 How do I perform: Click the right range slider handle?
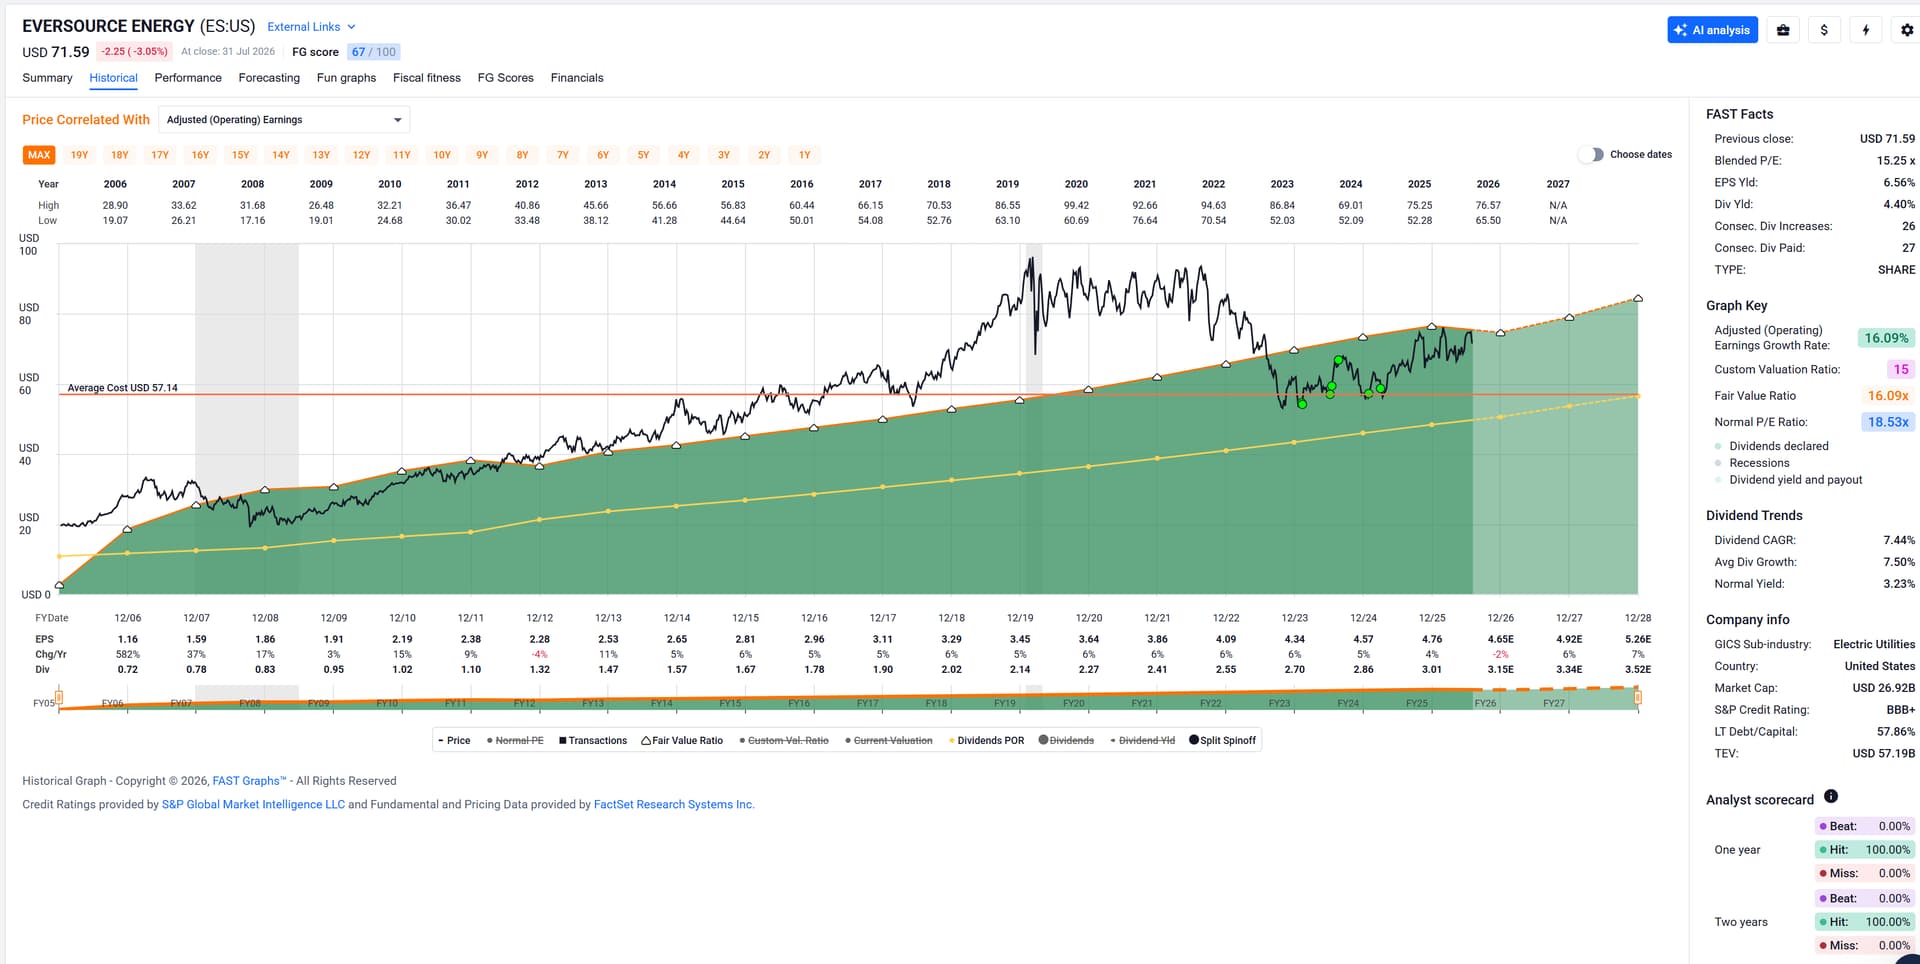(1638, 697)
